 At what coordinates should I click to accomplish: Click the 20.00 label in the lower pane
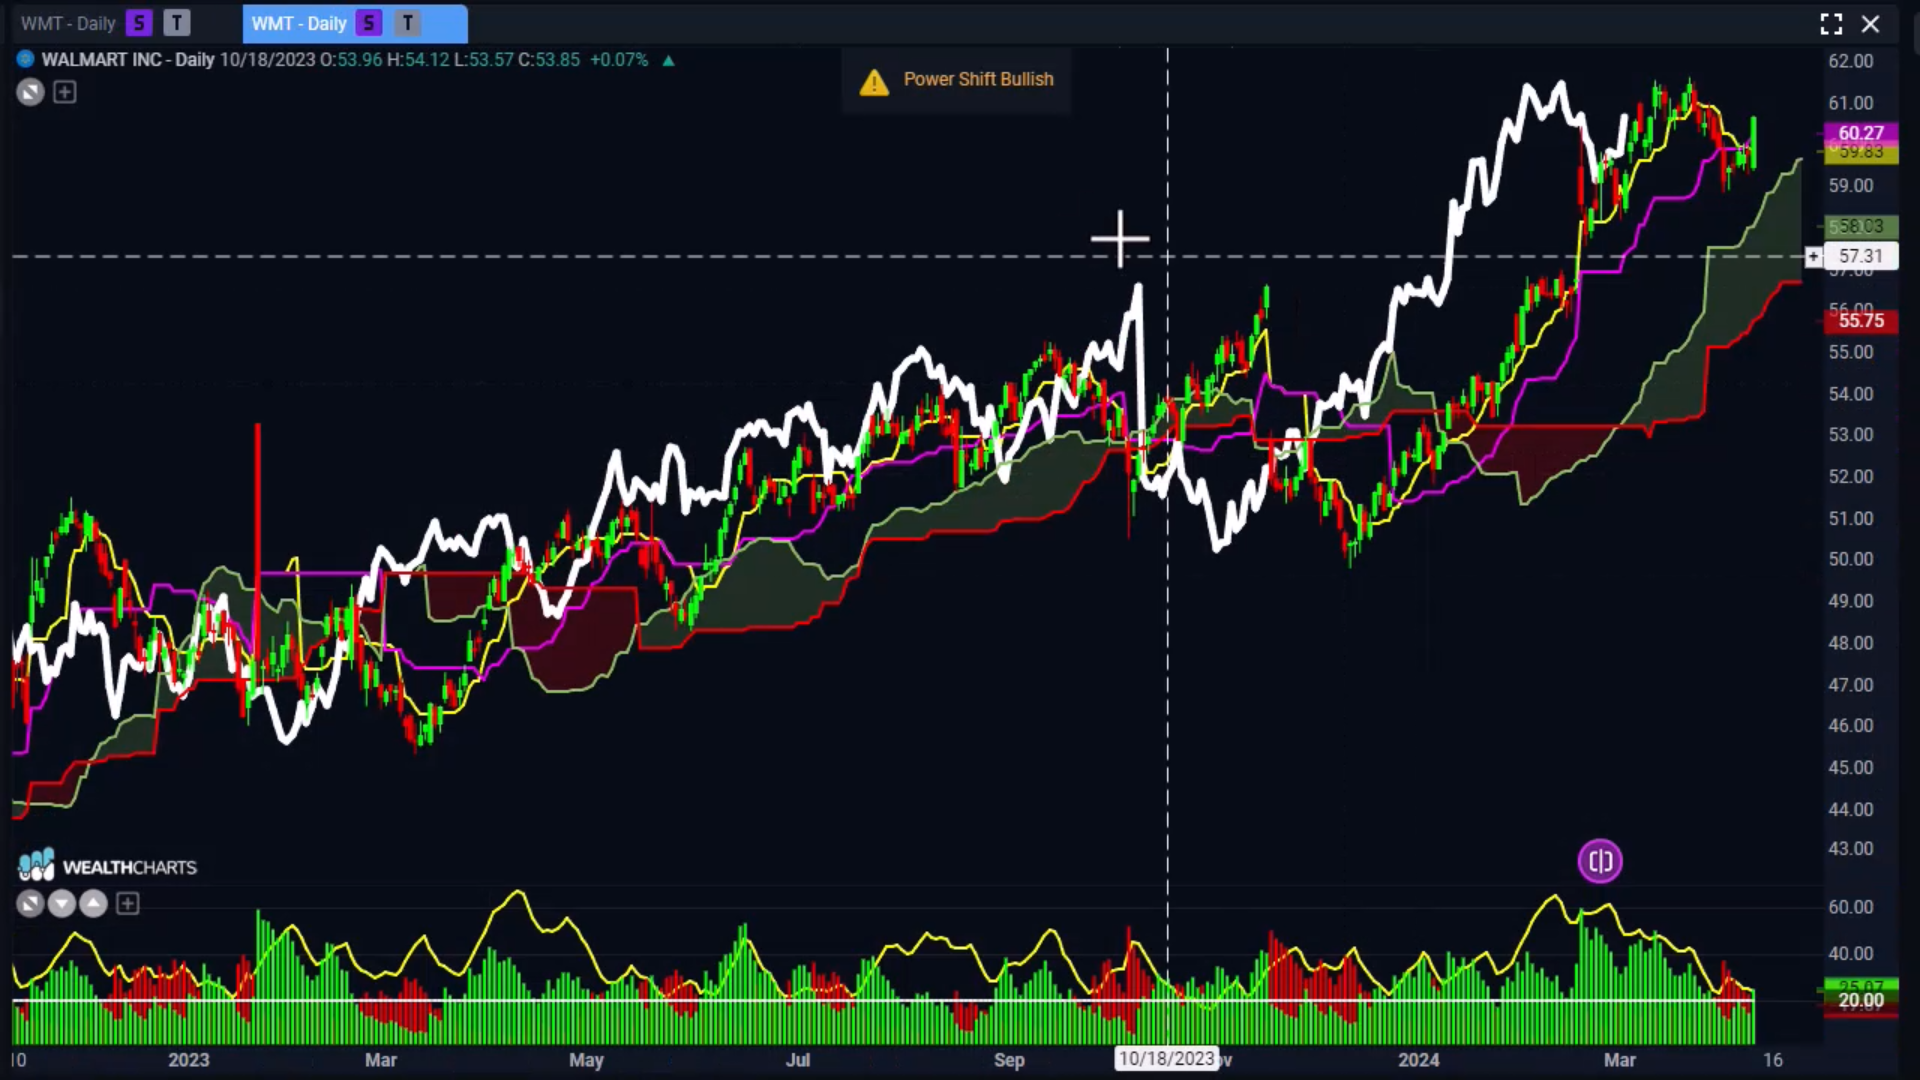(x=1861, y=1000)
